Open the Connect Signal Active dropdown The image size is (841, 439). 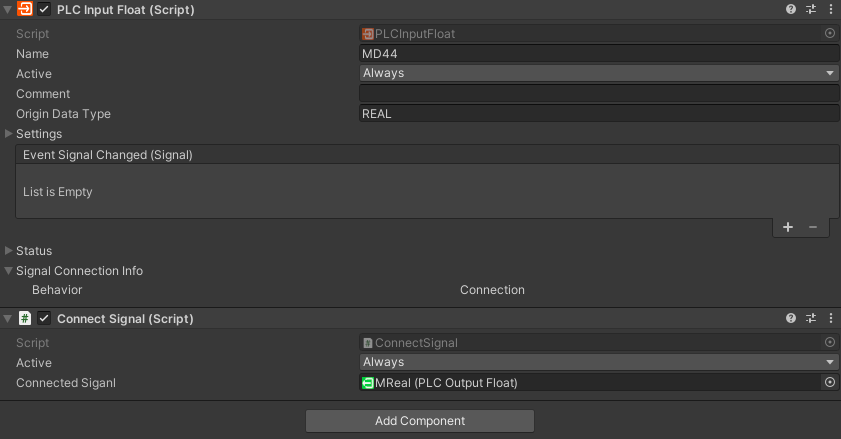(598, 362)
